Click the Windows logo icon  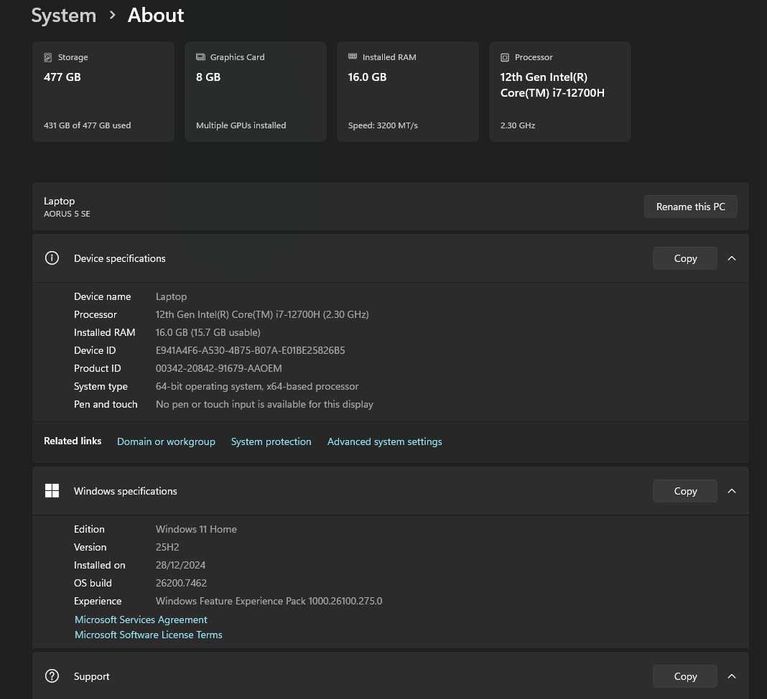pyautogui.click(x=52, y=491)
